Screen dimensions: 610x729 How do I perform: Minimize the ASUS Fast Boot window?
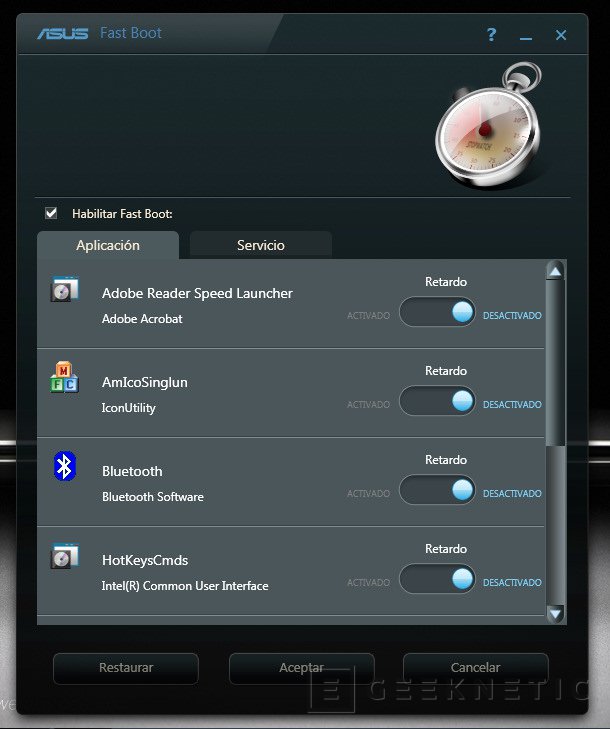526,38
